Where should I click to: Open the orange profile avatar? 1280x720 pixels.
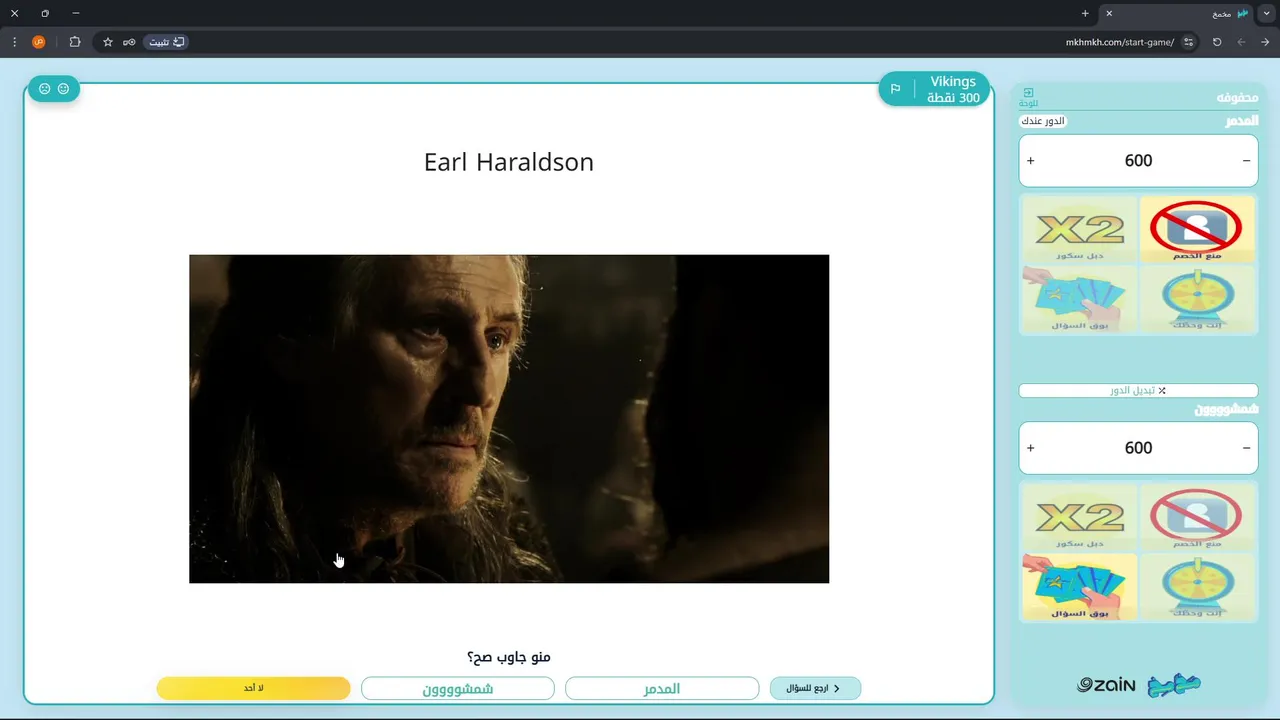pyautogui.click(x=39, y=42)
